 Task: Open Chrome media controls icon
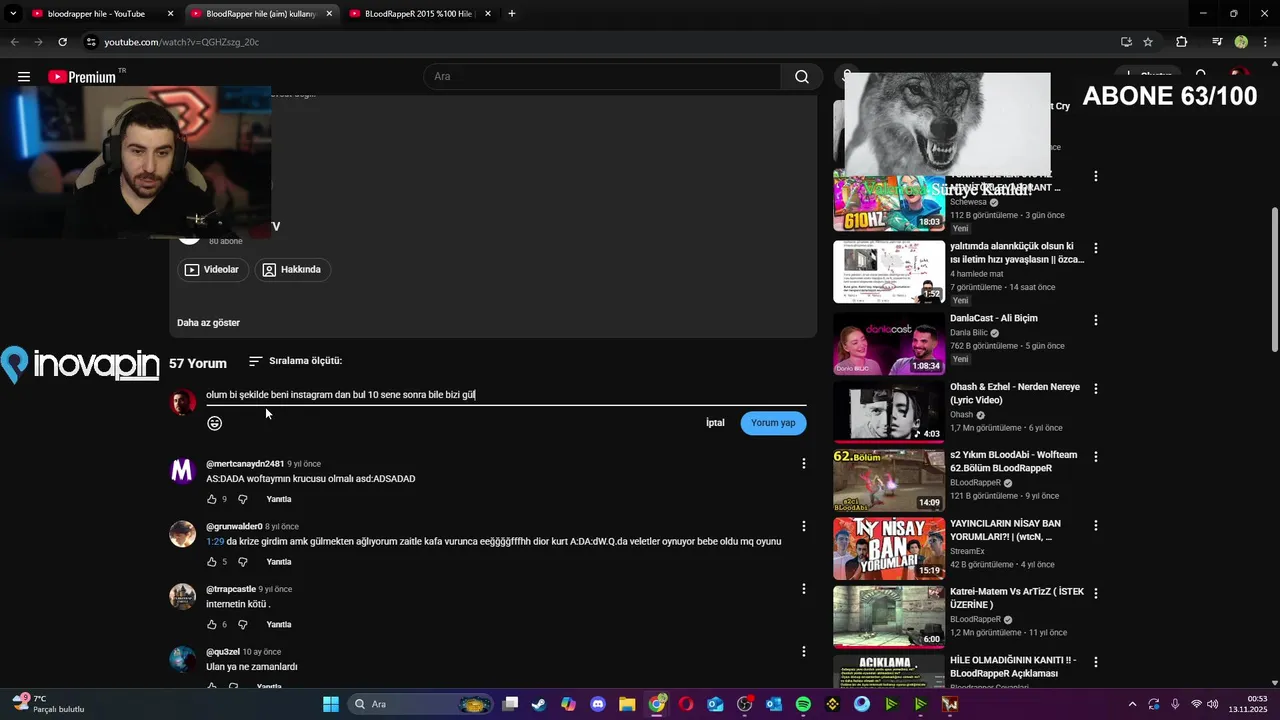coord(1217,42)
